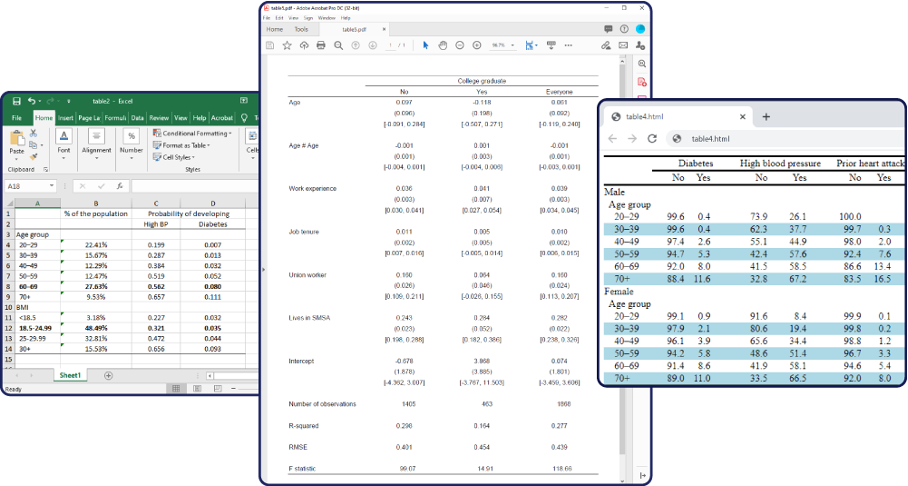Image resolution: width=908 pixels, height=486 pixels.
Task: Open the Tools tab in Acrobat
Action: click(x=301, y=29)
